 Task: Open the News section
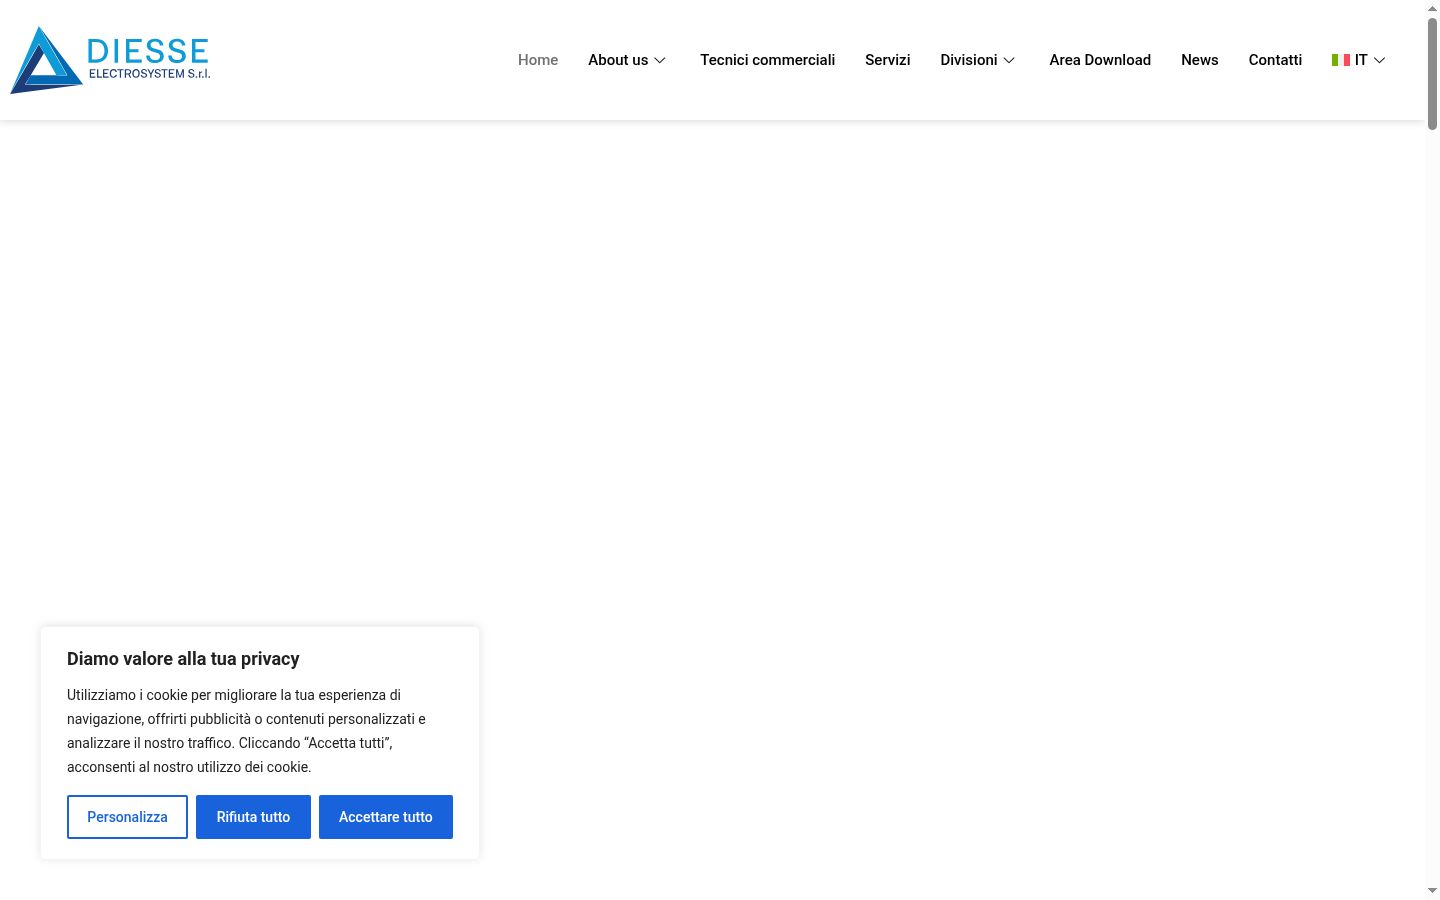click(x=1200, y=60)
